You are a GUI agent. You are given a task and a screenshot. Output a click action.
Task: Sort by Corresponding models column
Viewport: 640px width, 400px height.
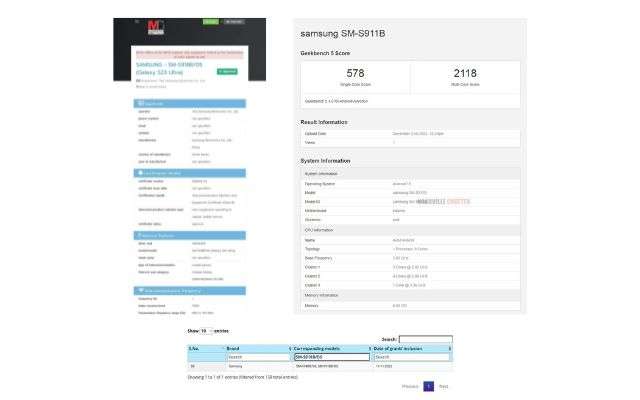(332, 349)
